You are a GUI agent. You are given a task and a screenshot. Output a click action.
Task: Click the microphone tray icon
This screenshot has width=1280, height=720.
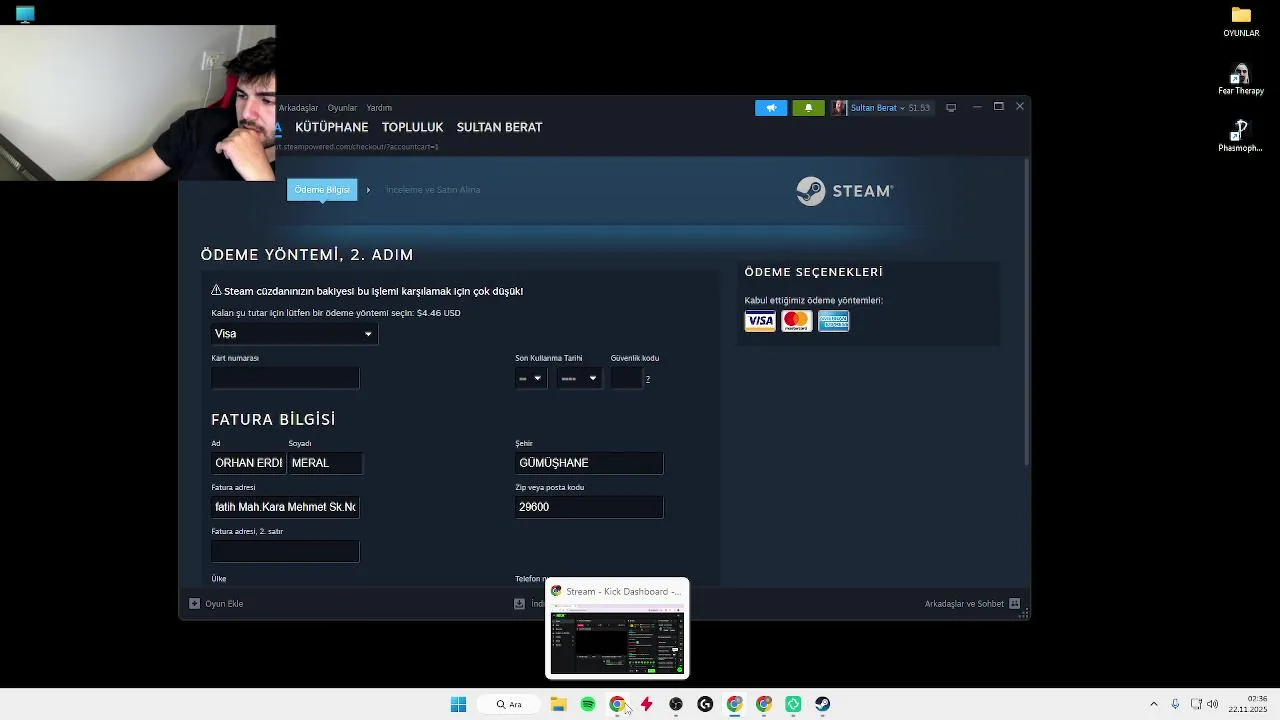click(1175, 704)
